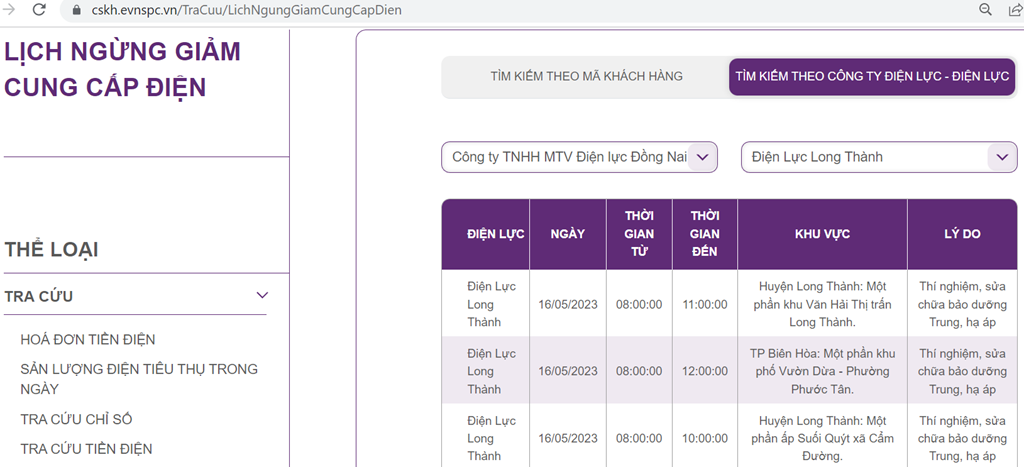This screenshot has height=467, width=1024.
Task: Click the khu Văn Hải Thị trấn Long Thành cell
Action: 822,304
